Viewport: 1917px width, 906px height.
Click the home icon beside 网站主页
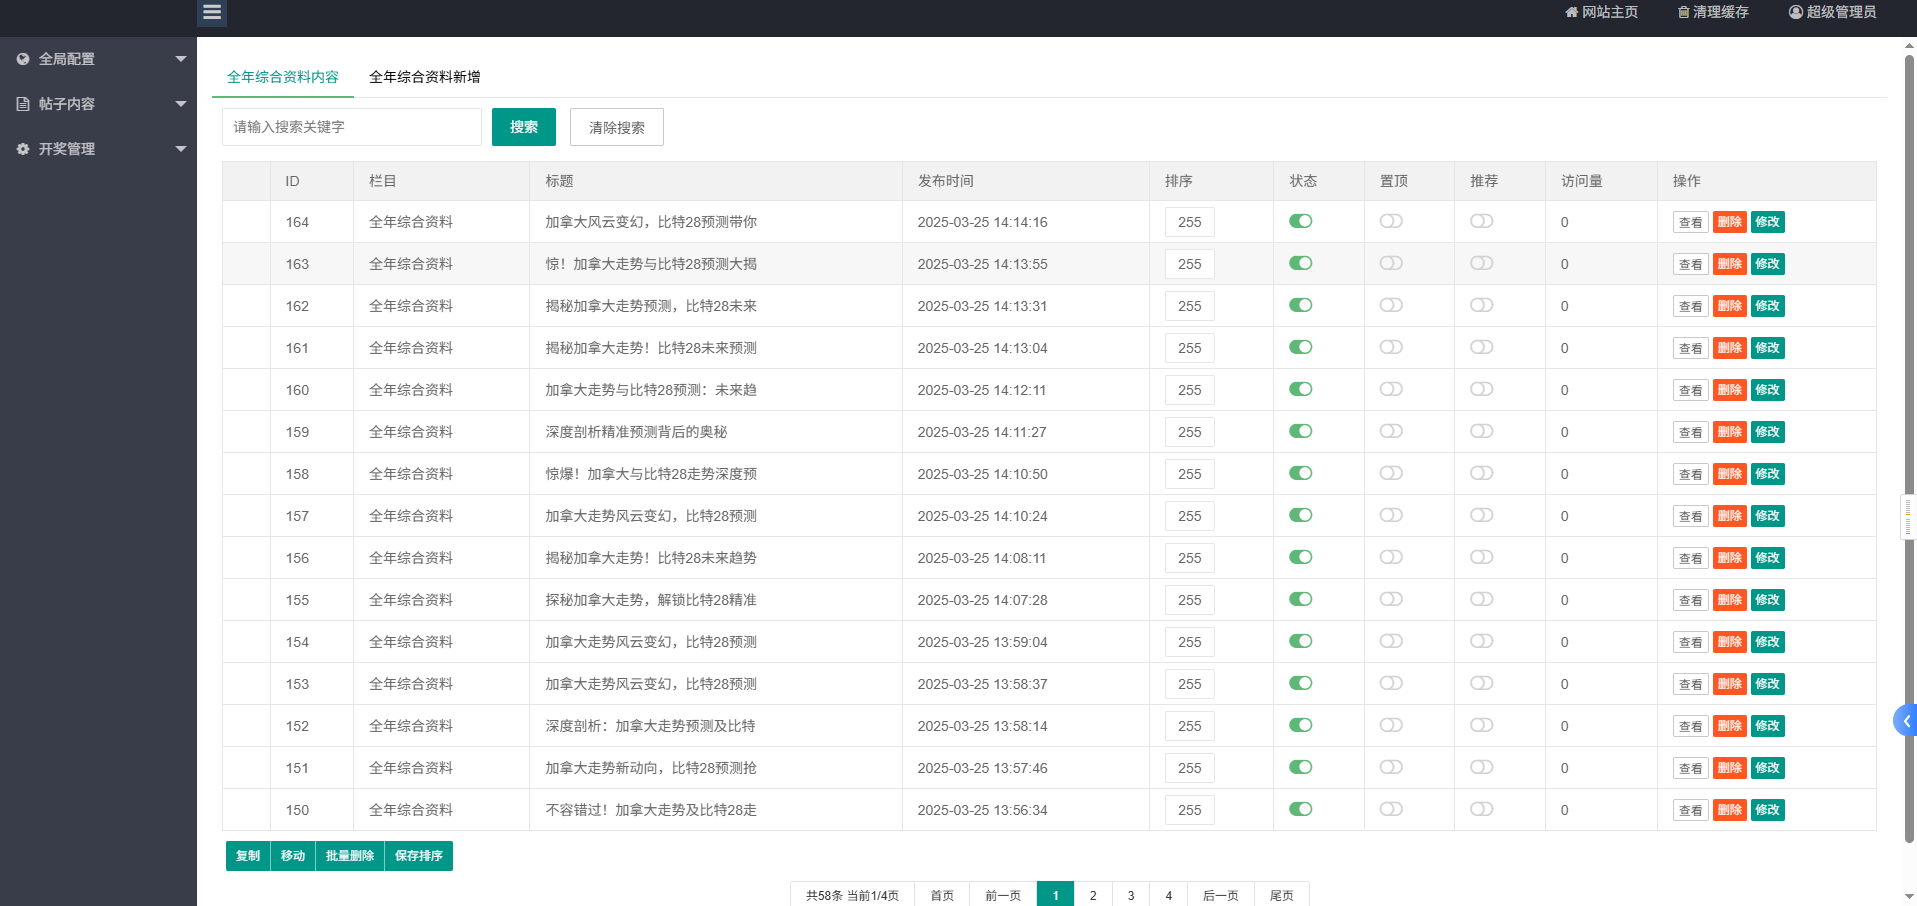(x=1570, y=12)
